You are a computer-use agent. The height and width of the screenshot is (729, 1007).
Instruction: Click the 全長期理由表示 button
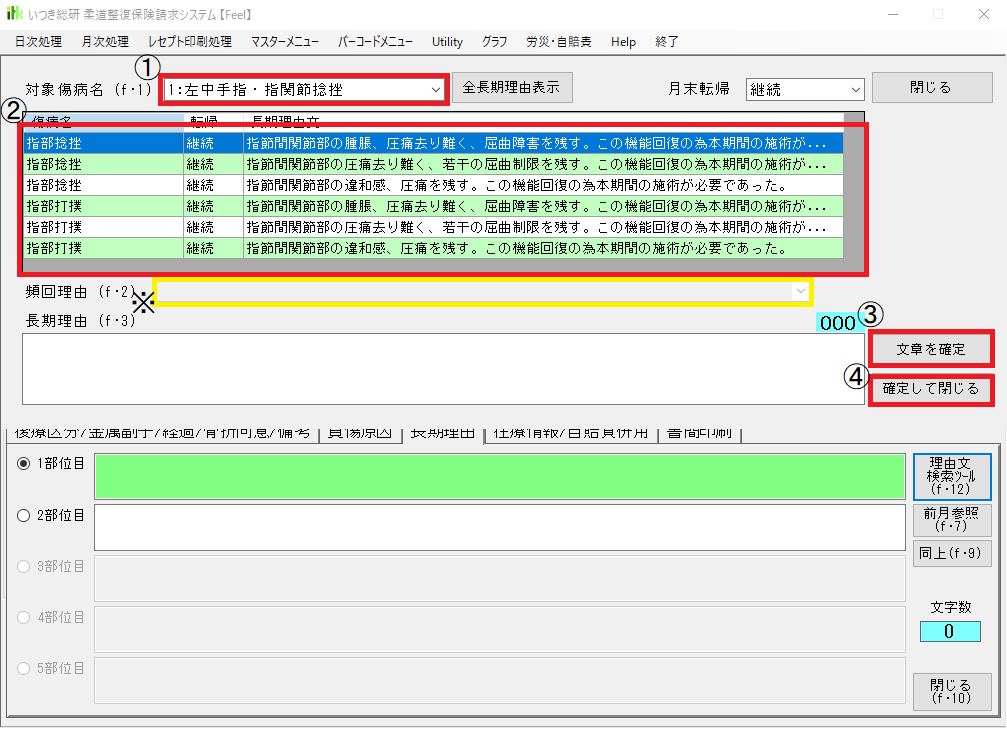pyautogui.click(x=513, y=88)
